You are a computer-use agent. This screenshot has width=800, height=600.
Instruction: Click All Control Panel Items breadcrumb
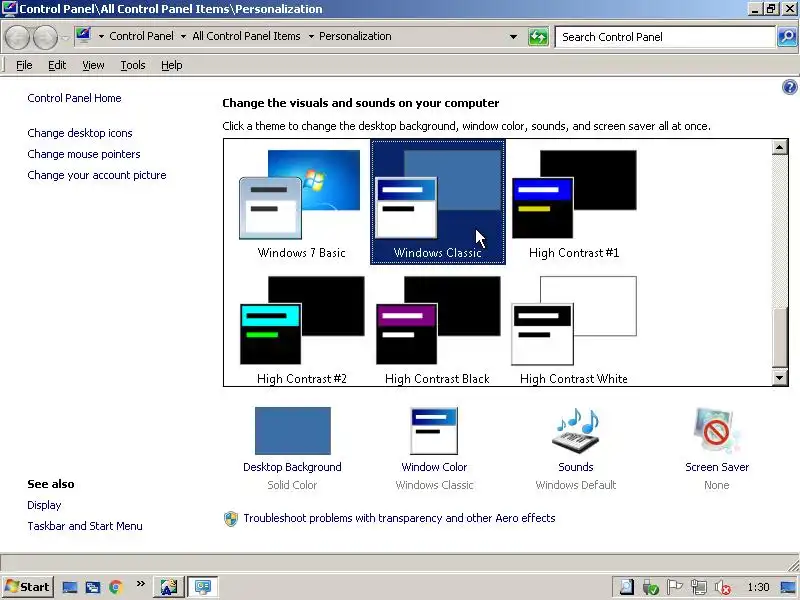246,36
